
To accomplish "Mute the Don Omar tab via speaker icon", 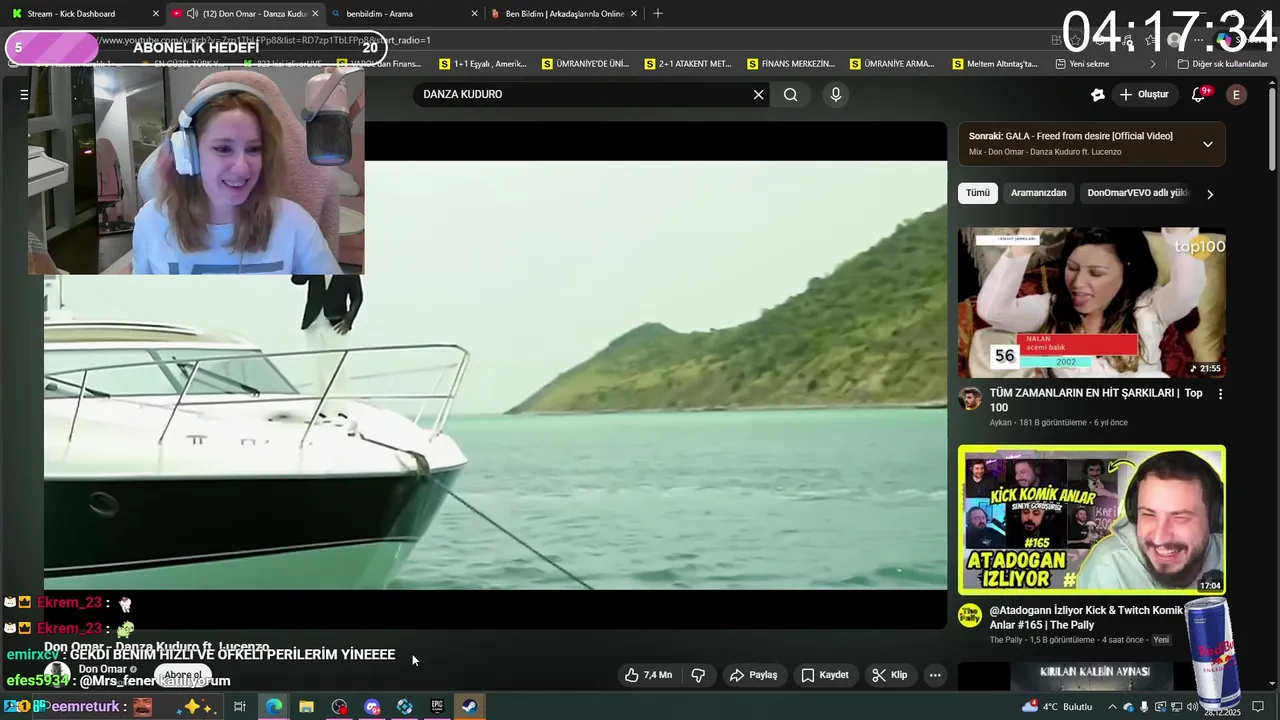I will [192, 14].
